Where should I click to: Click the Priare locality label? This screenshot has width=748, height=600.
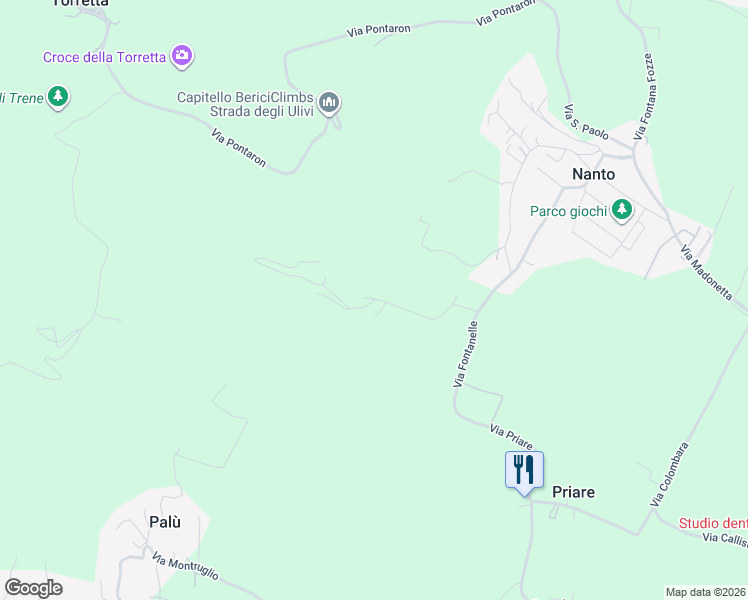(573, 492)
